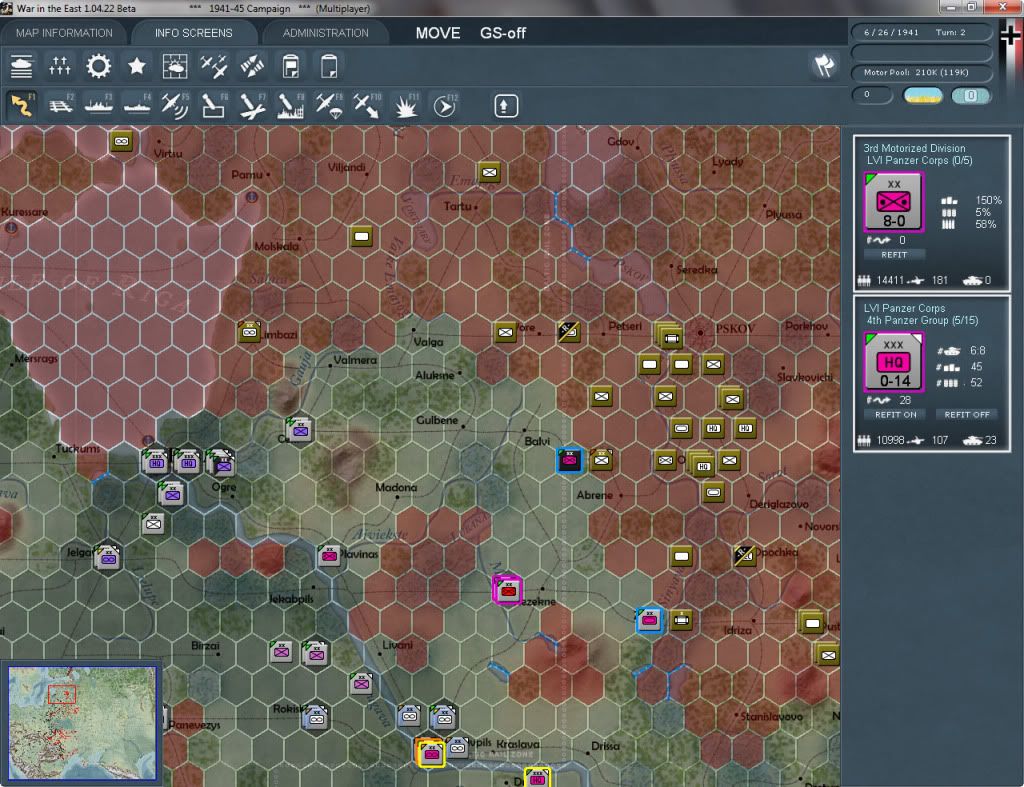Select the 8-0 division counter in unit panel
1024x787 pixels.
coord(893,202)
